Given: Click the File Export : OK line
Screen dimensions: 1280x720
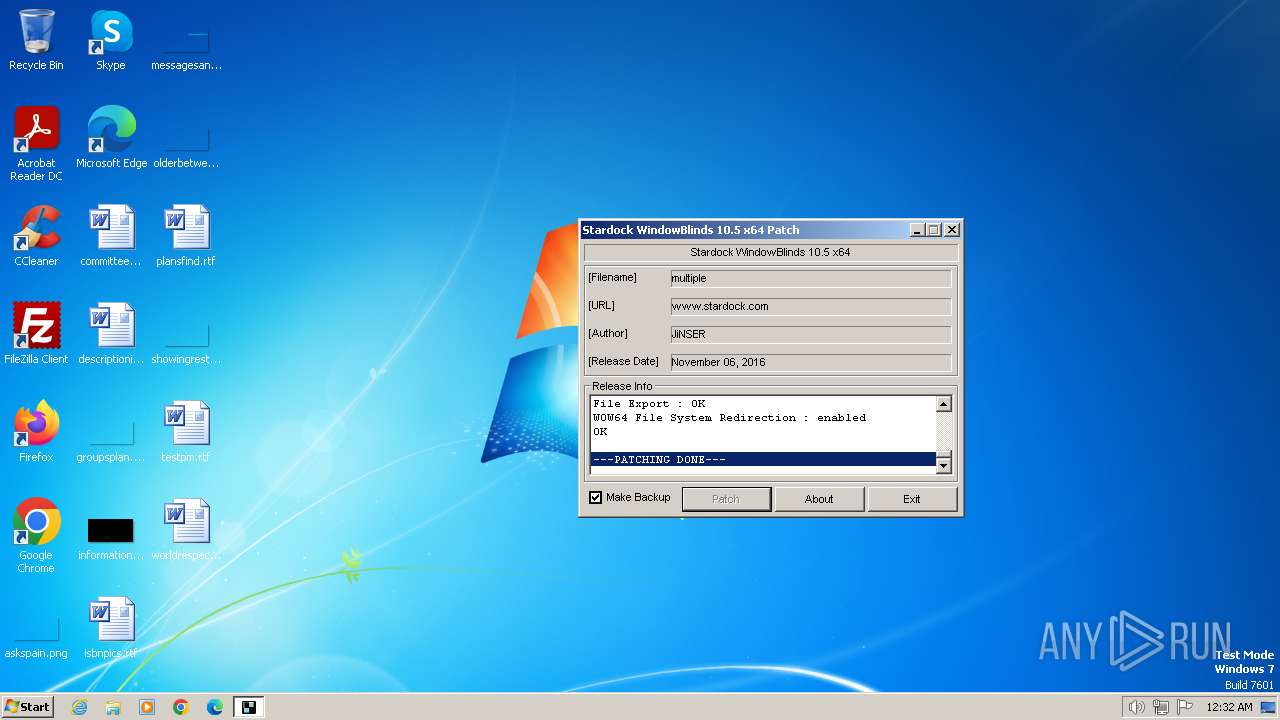Looking at the screenshot, I should 649,404.
